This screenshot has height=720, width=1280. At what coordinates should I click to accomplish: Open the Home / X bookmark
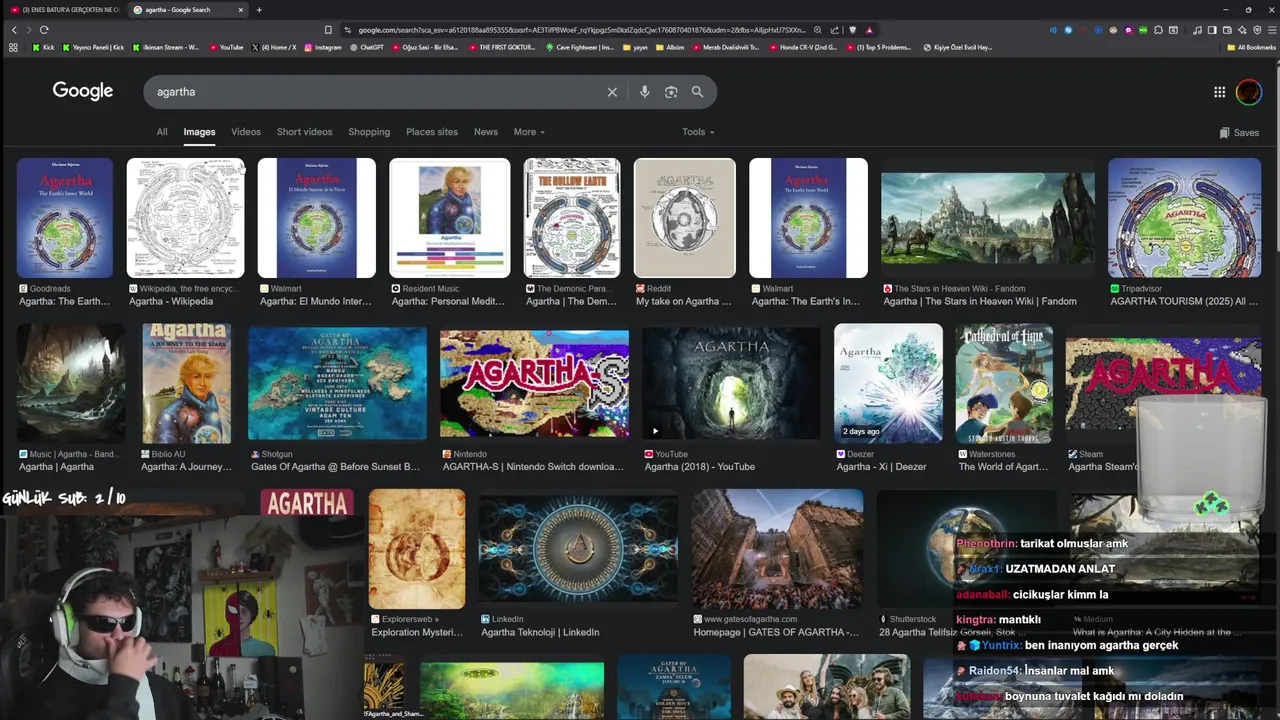[x=273, y=47]
